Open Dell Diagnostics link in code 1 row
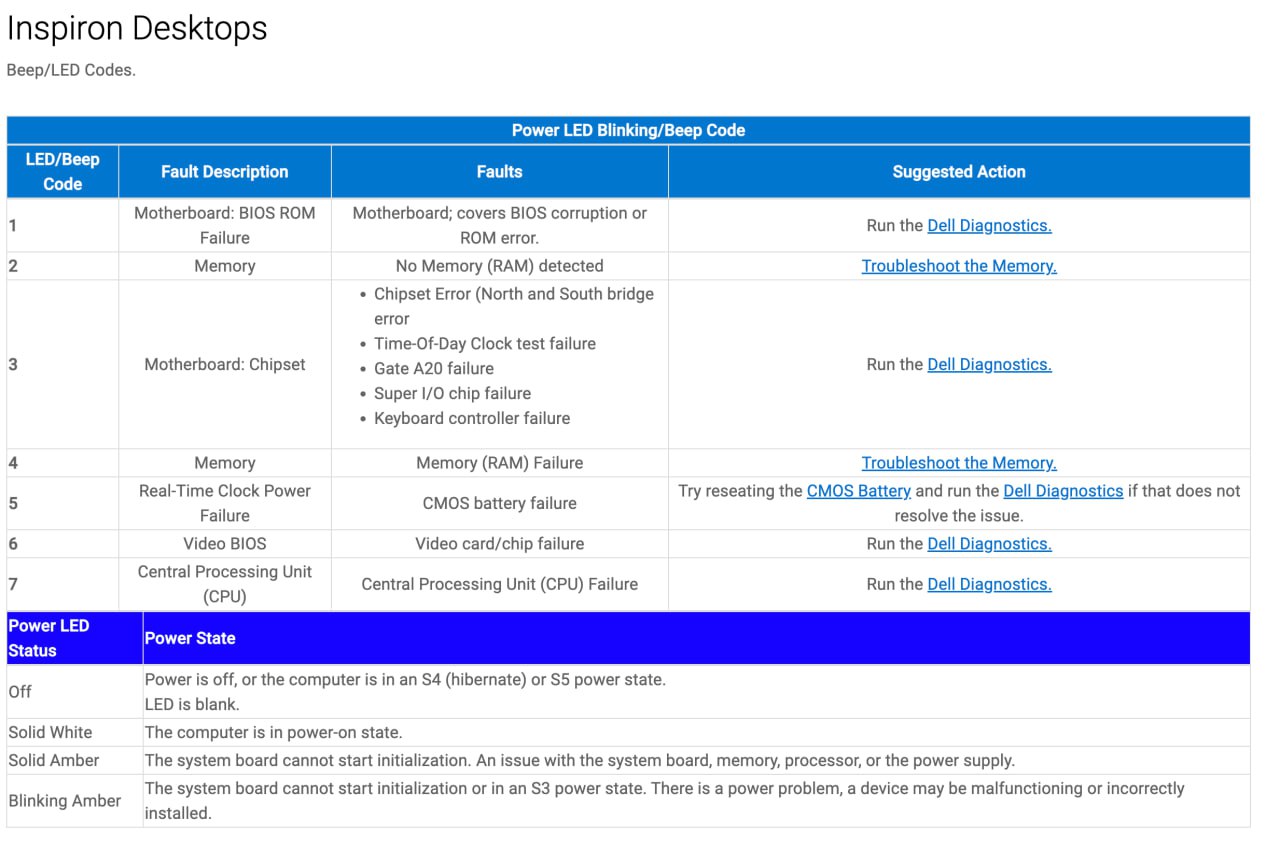Image resolution: width=1280 pixels, height=849 pixels. tap(989, 225)
